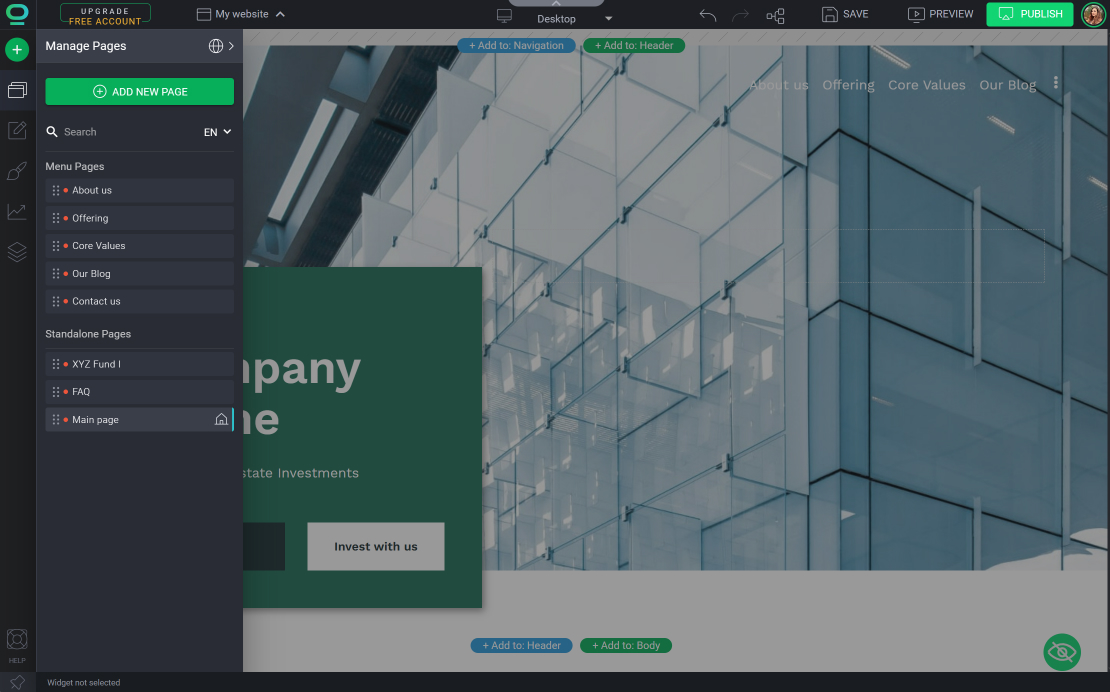Click drag handle of Our Blog page
The image size is (1110, 692).
tap(56, 273)
